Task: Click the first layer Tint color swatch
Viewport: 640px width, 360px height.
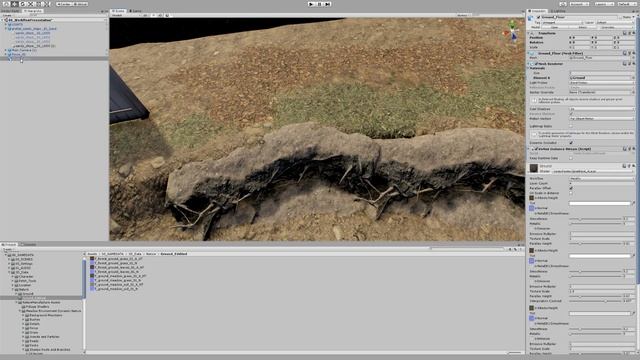Action: point(600,203)
